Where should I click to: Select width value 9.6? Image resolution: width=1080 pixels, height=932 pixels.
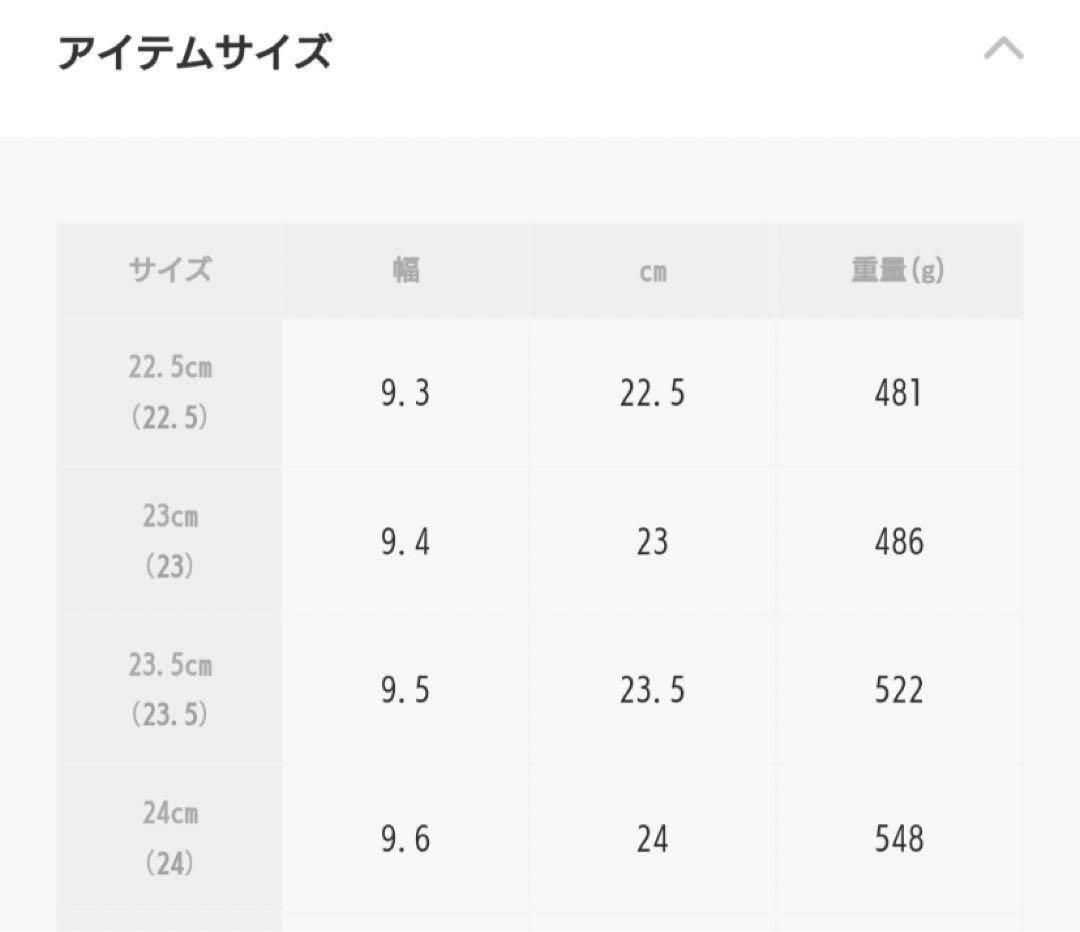406,839
